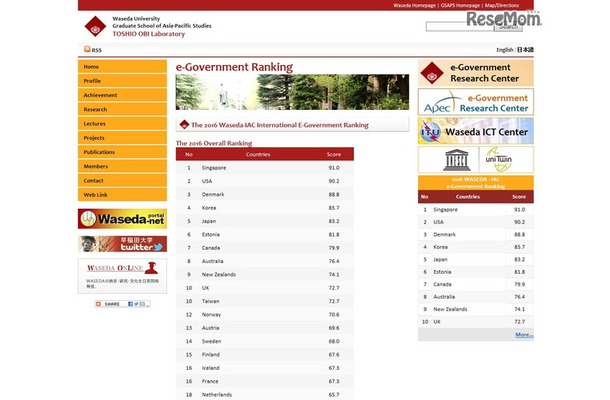Click the TOSHIO OBI Laboratory title
Image resolution: width=610 pixels, height=400 pixels.
[x=149, y=34]
